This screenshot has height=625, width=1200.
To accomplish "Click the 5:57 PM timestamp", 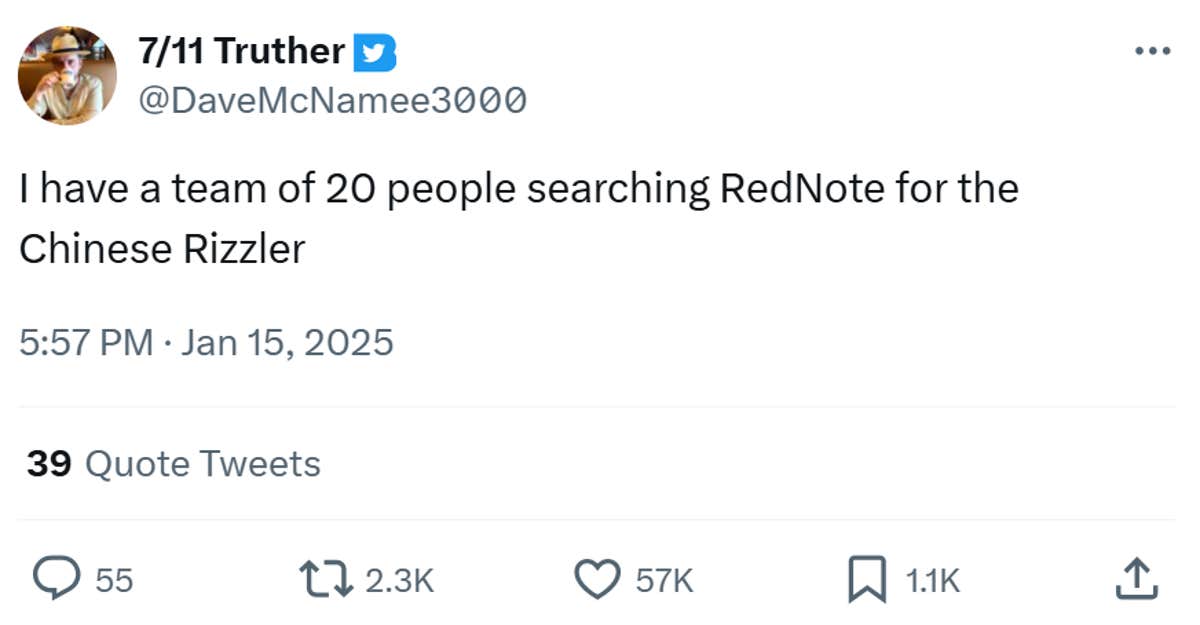I will click(x=86, y=343).
